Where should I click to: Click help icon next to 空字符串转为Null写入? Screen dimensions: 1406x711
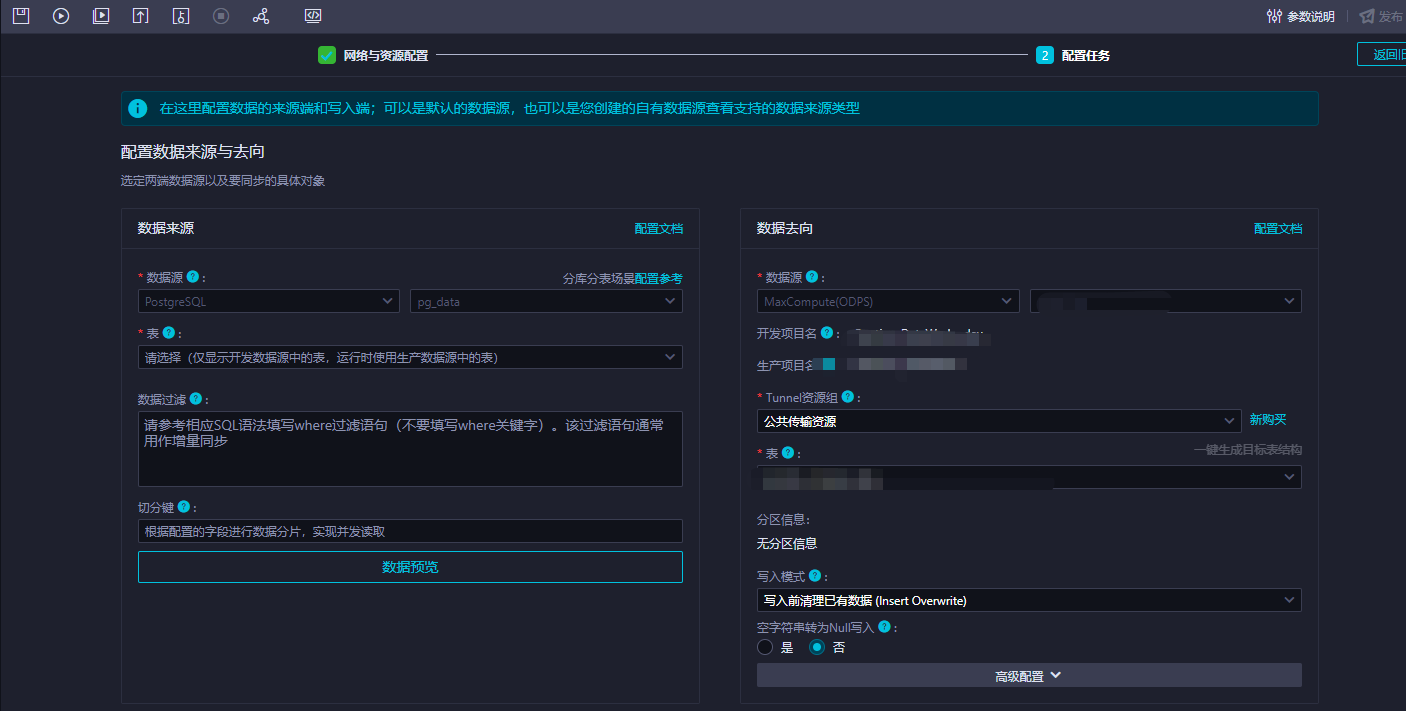884,627
